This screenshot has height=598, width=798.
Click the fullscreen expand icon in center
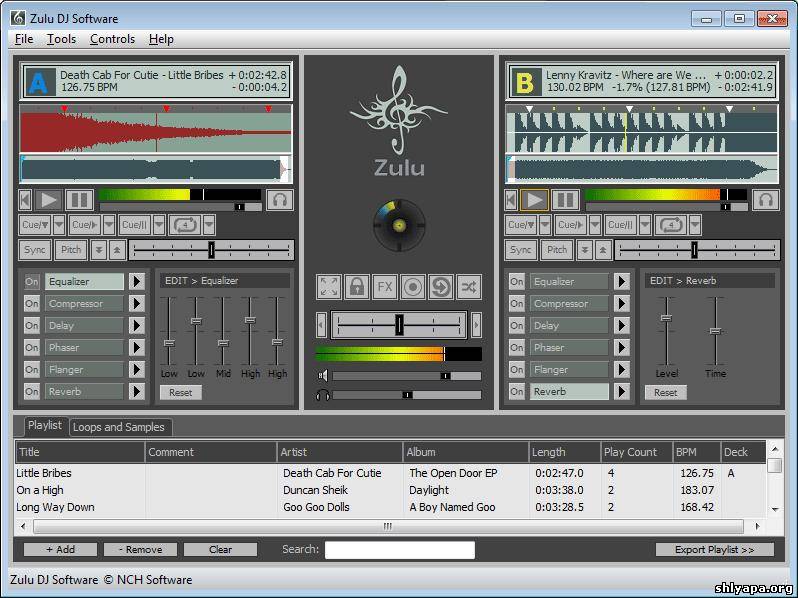[329, 287]
